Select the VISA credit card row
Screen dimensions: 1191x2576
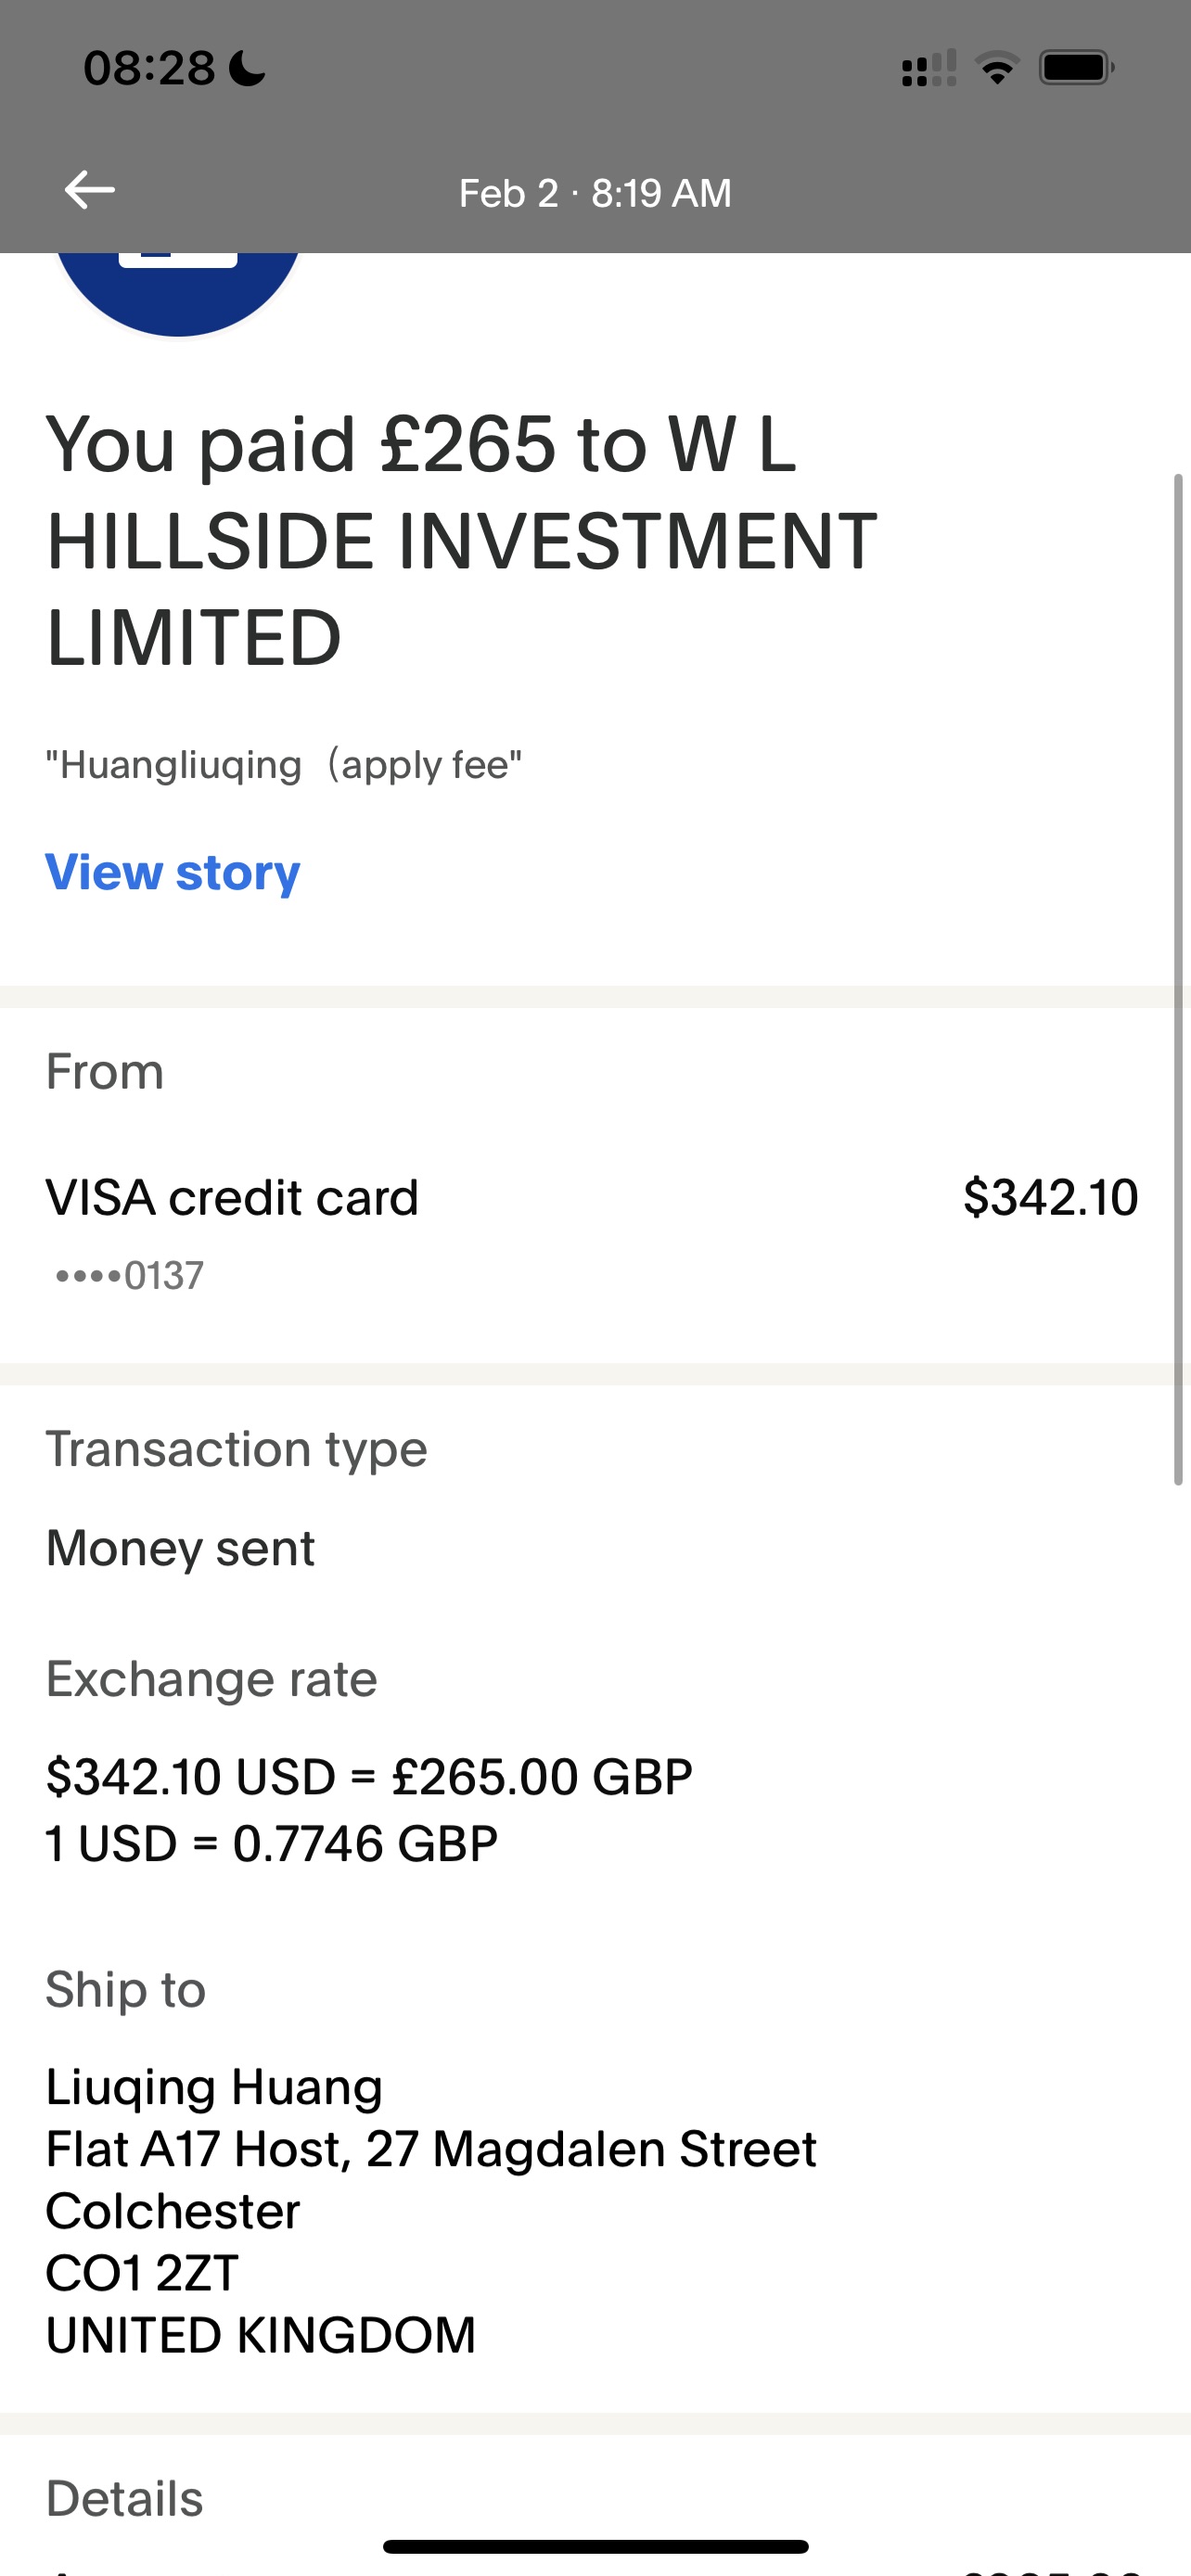point(232,1197)
